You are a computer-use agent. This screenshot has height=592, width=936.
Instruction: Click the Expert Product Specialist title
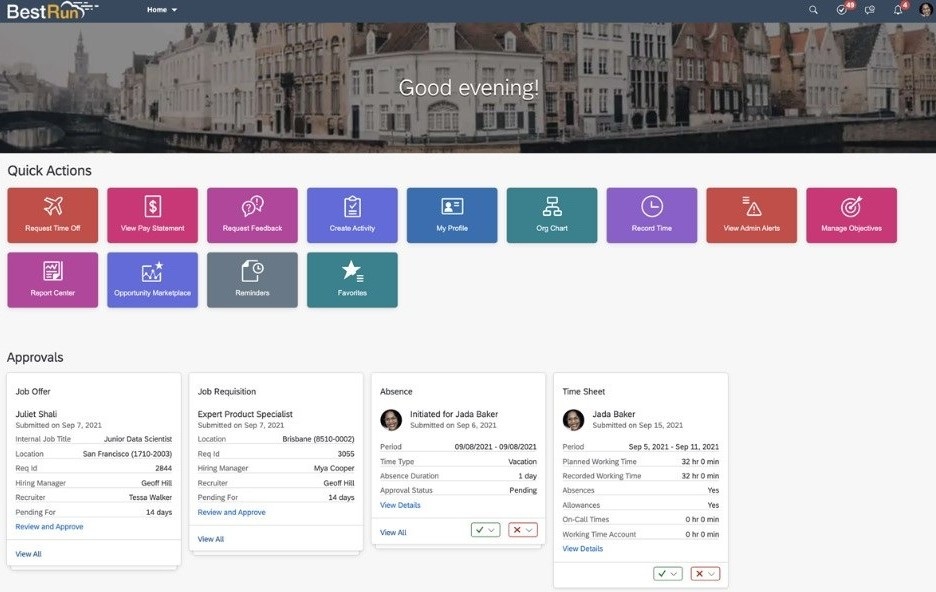pos(245,414)
